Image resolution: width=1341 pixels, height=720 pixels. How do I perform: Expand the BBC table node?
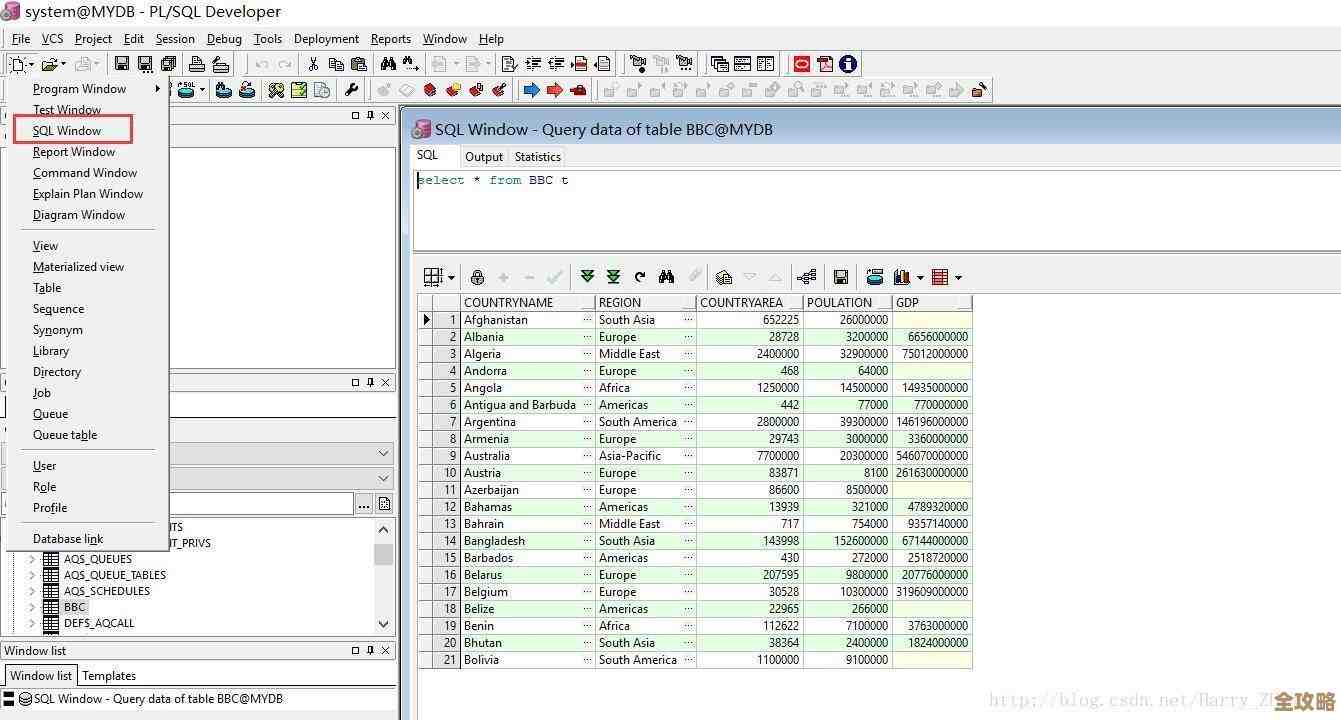31,606
